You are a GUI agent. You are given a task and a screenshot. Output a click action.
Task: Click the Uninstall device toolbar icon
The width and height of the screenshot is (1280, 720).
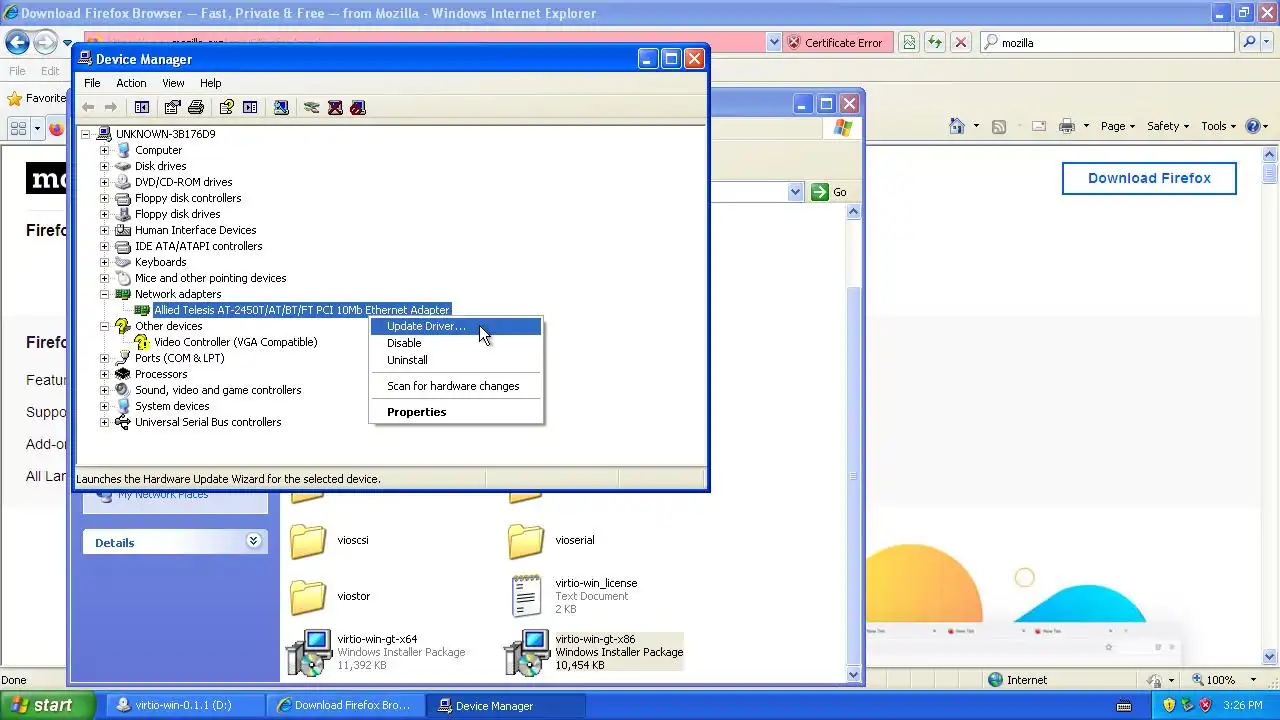pyautogui.click(x=335, y=107)
